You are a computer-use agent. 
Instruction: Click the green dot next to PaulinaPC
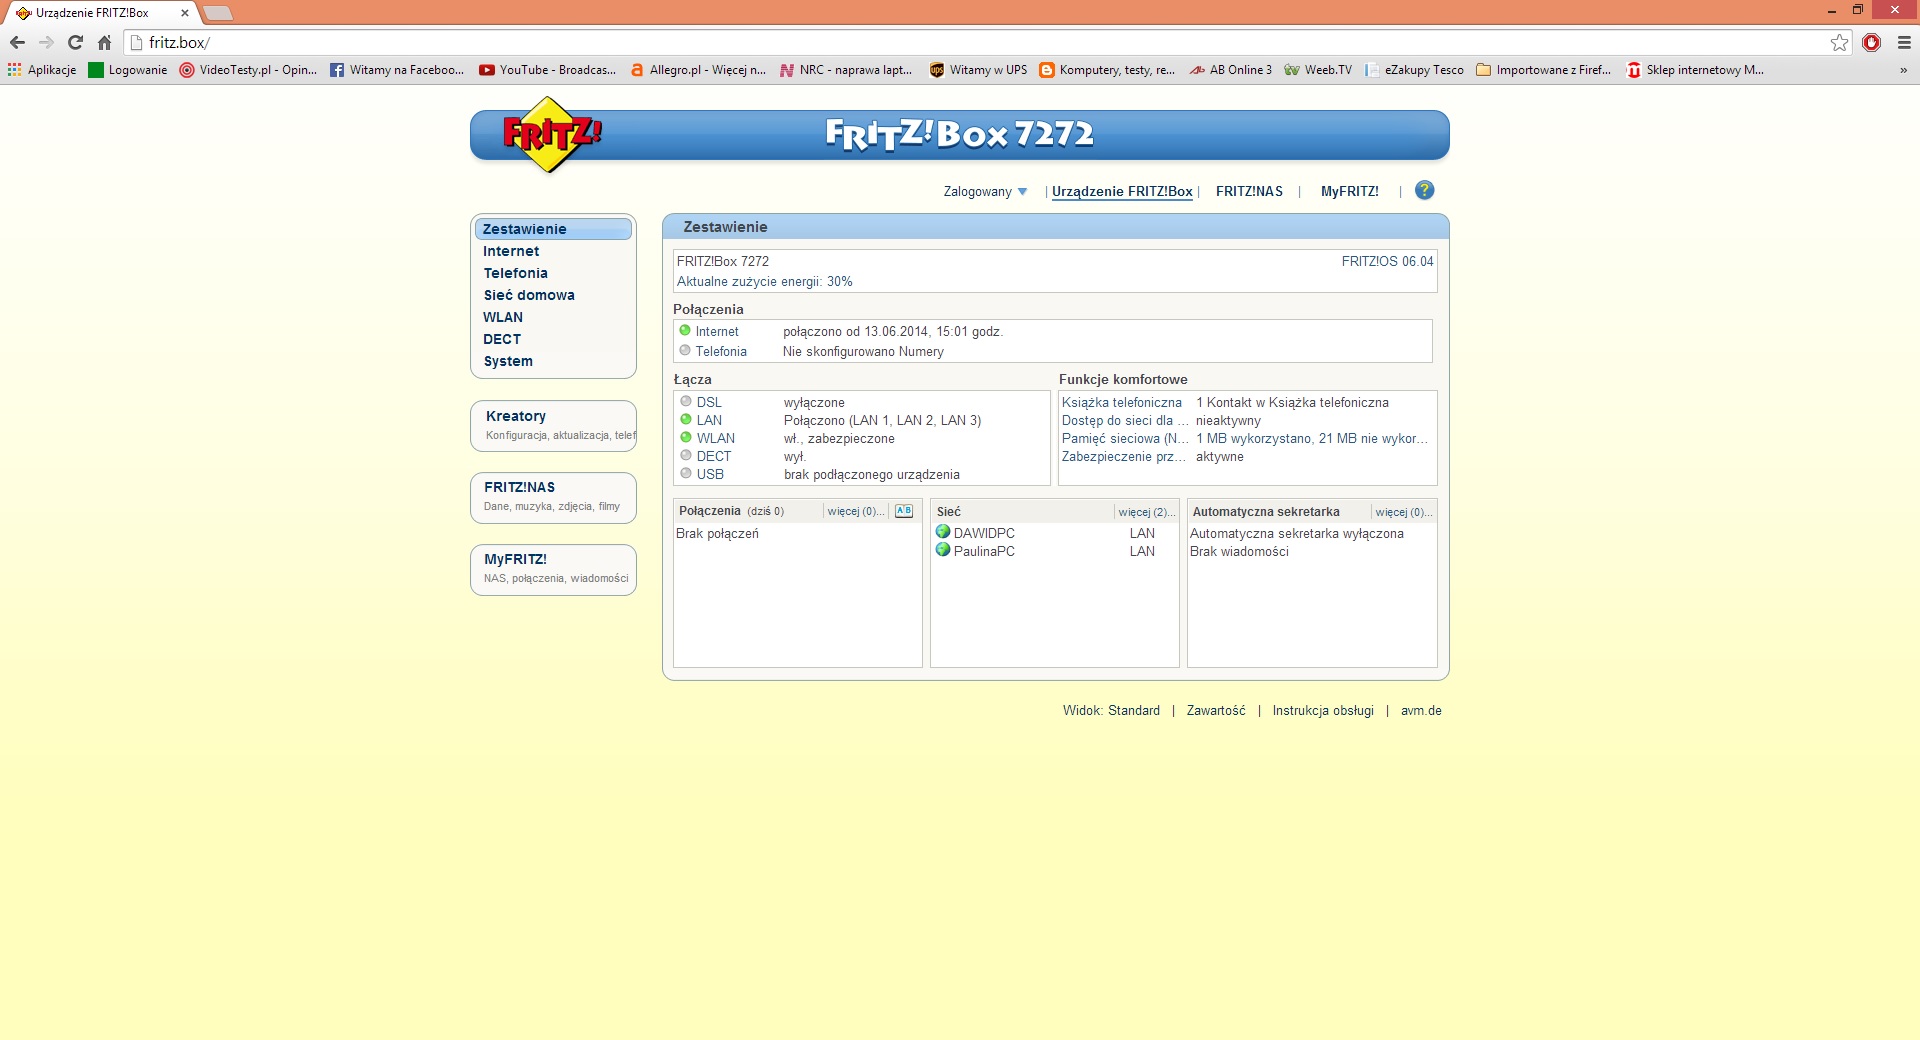pyautogui.click(x=943, y=551)
